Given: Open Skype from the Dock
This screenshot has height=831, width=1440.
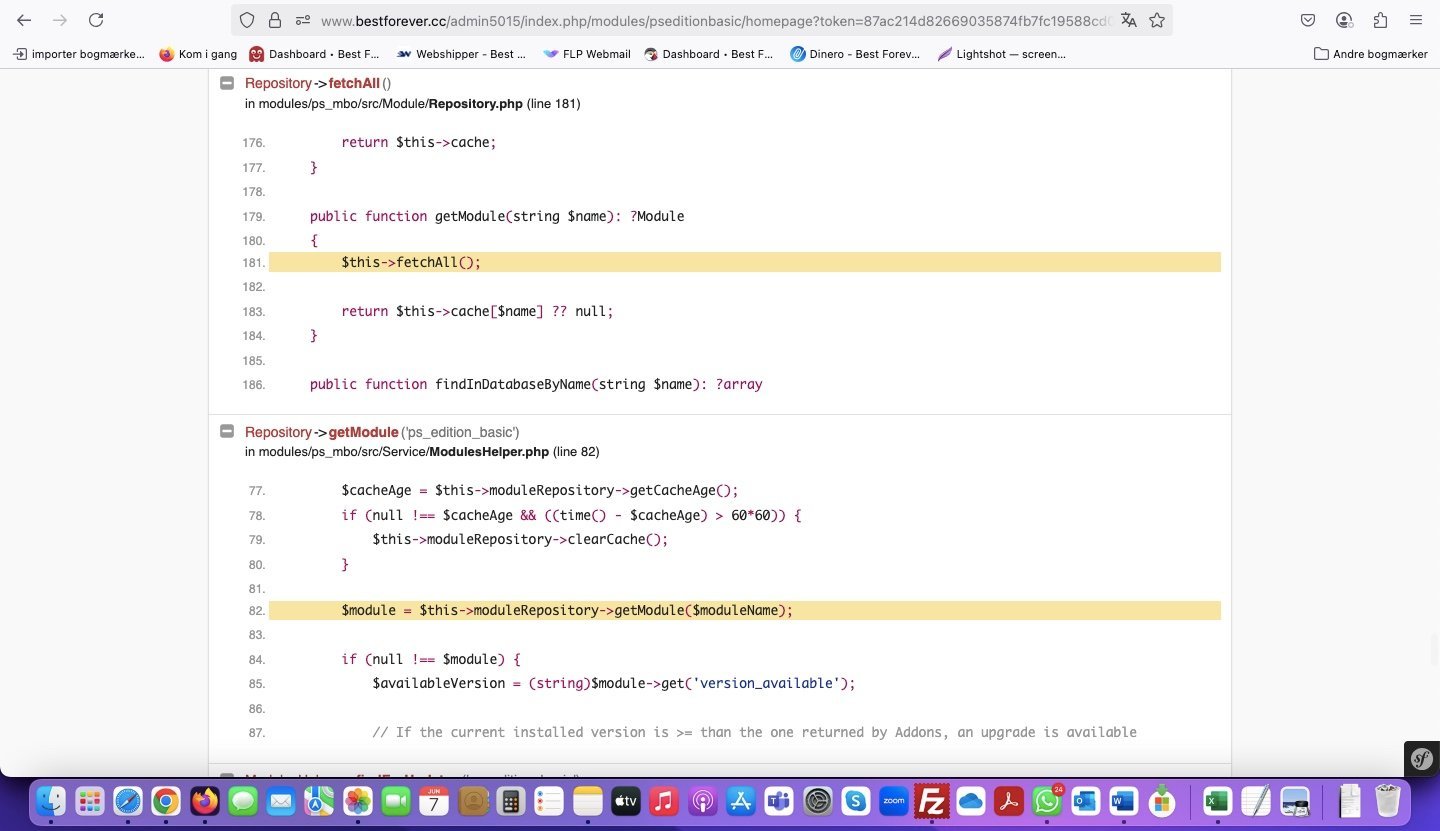Looking at the screenshot, I should (x=856, y=802).
